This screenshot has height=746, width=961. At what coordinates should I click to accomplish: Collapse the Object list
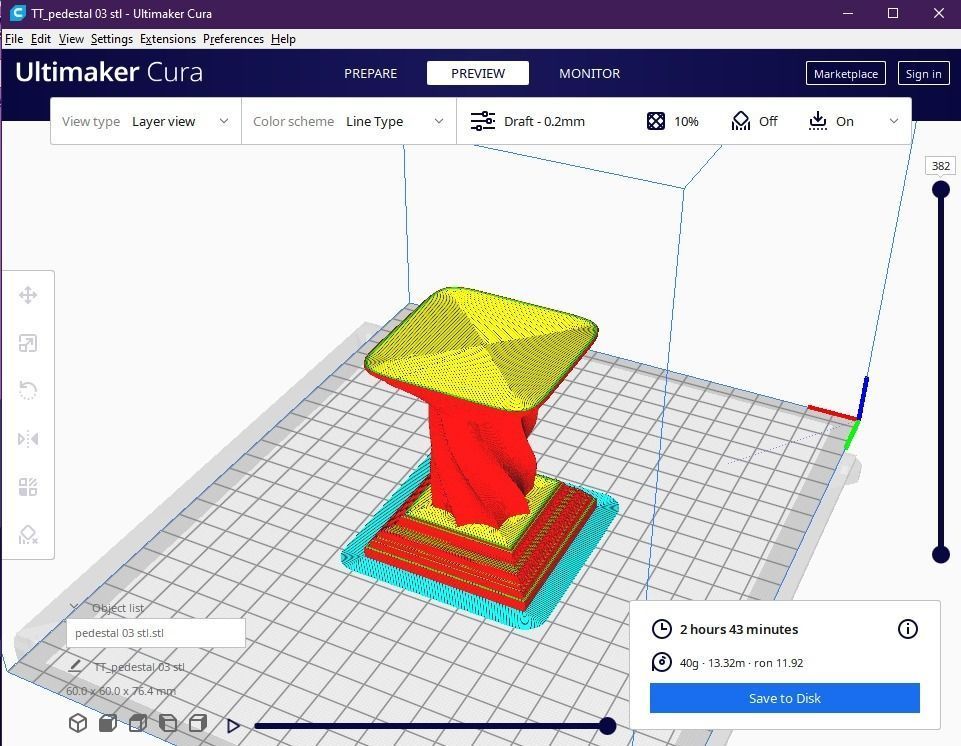point(74,607)
